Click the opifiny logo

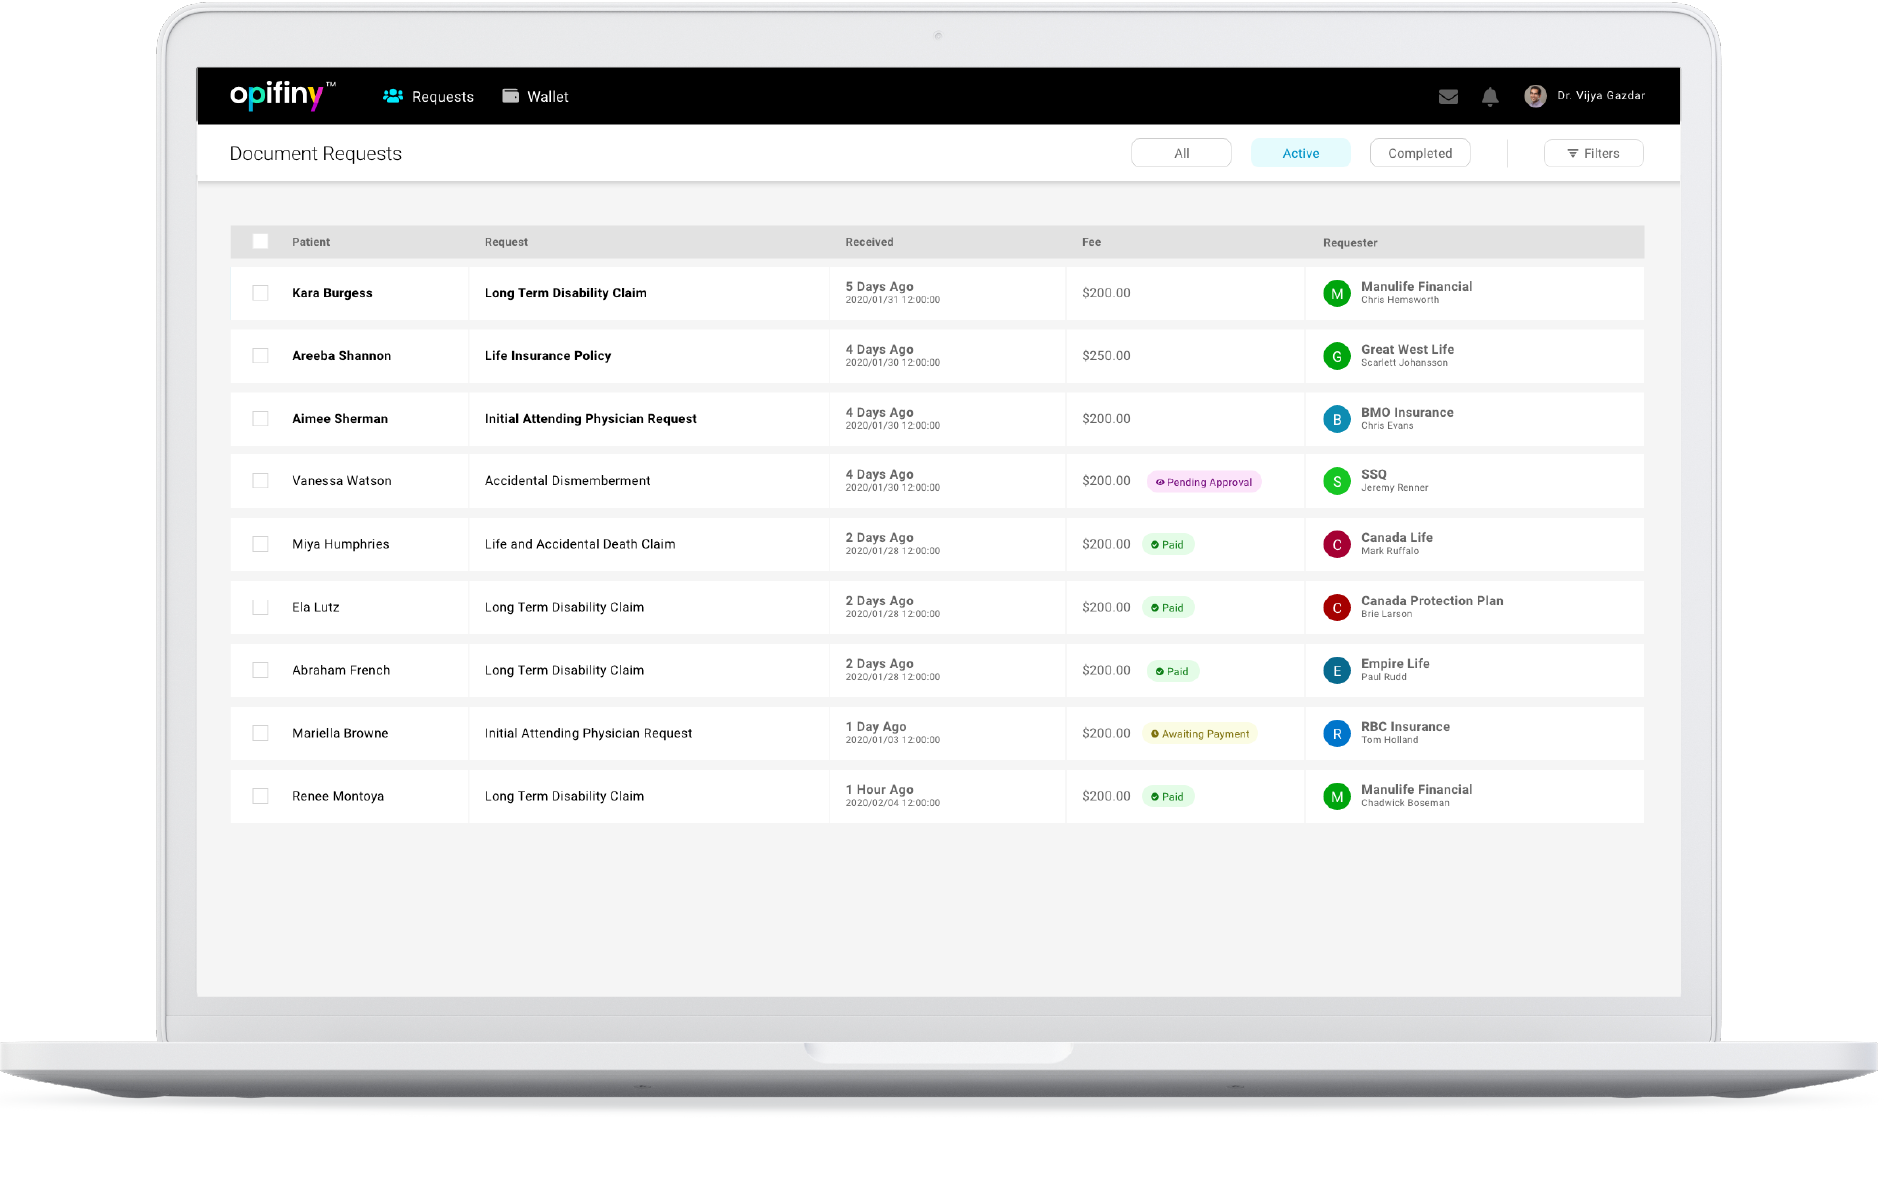pos(283,95)
